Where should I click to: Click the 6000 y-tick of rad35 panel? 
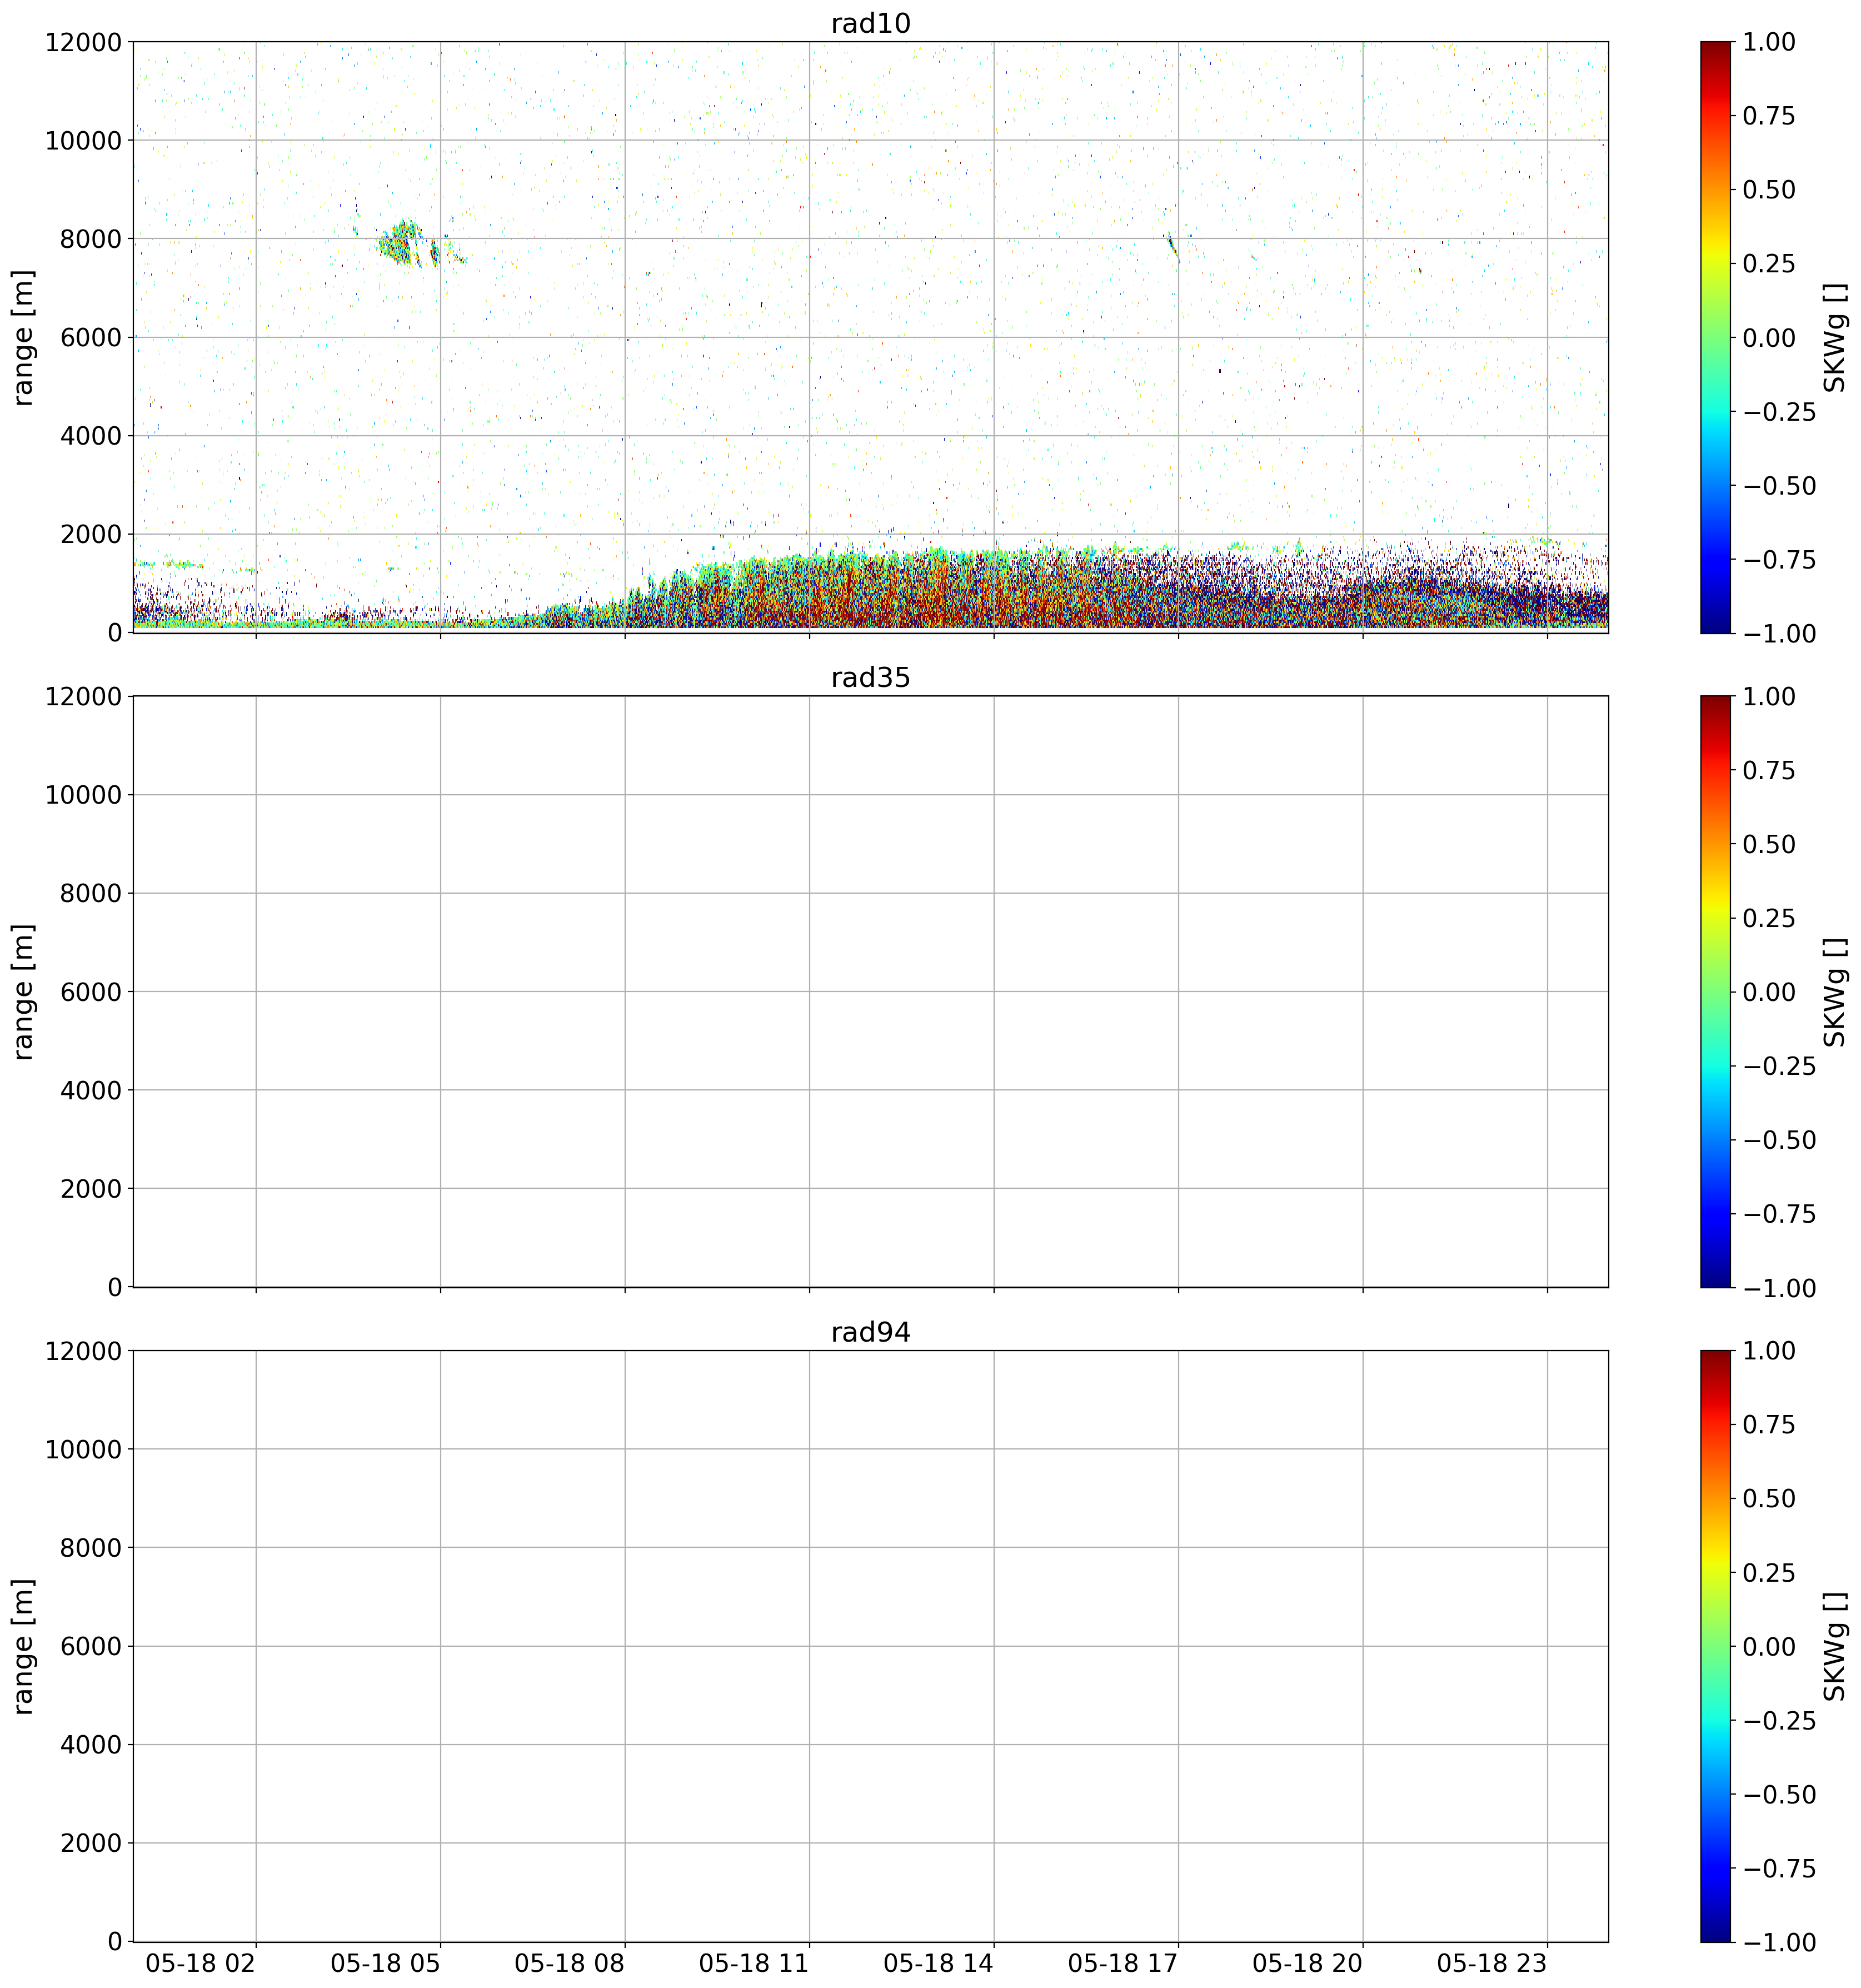[x=90, y=992]
